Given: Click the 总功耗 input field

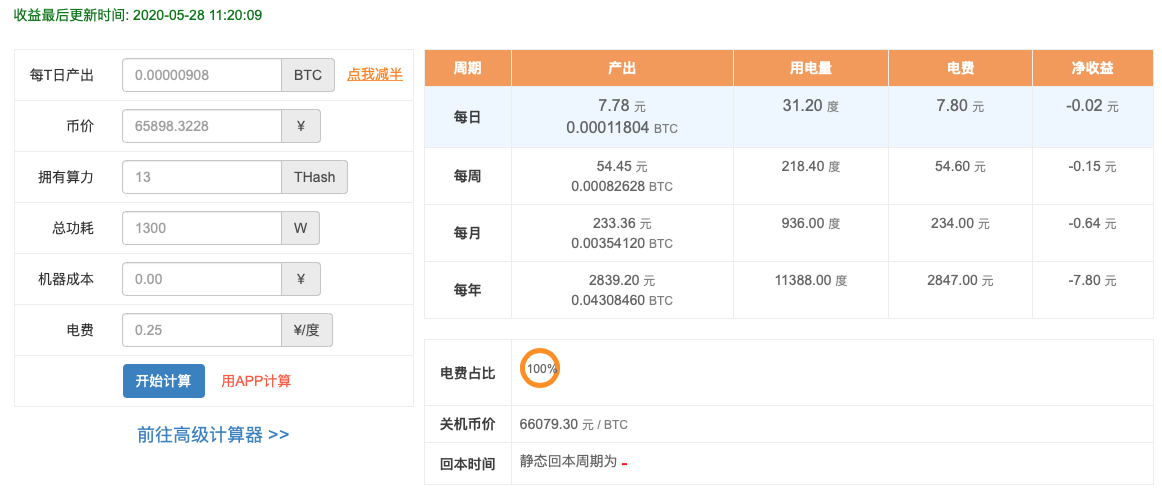Looking at the screenshot, I should click(x=202, y=228).
